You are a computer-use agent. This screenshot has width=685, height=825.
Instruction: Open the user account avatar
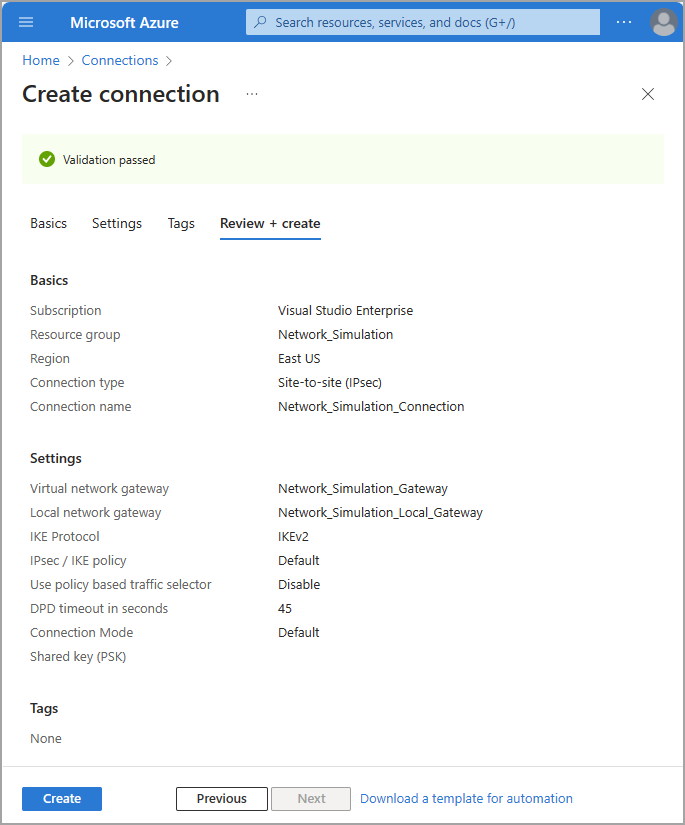click(x=663, y=22)
